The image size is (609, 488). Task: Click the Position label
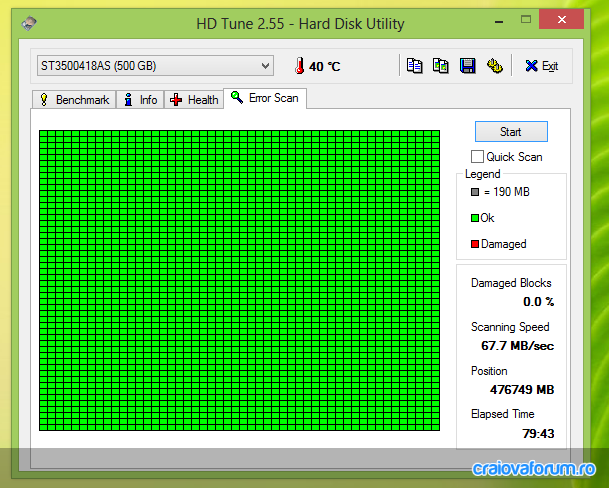click(x=489, y=371)
